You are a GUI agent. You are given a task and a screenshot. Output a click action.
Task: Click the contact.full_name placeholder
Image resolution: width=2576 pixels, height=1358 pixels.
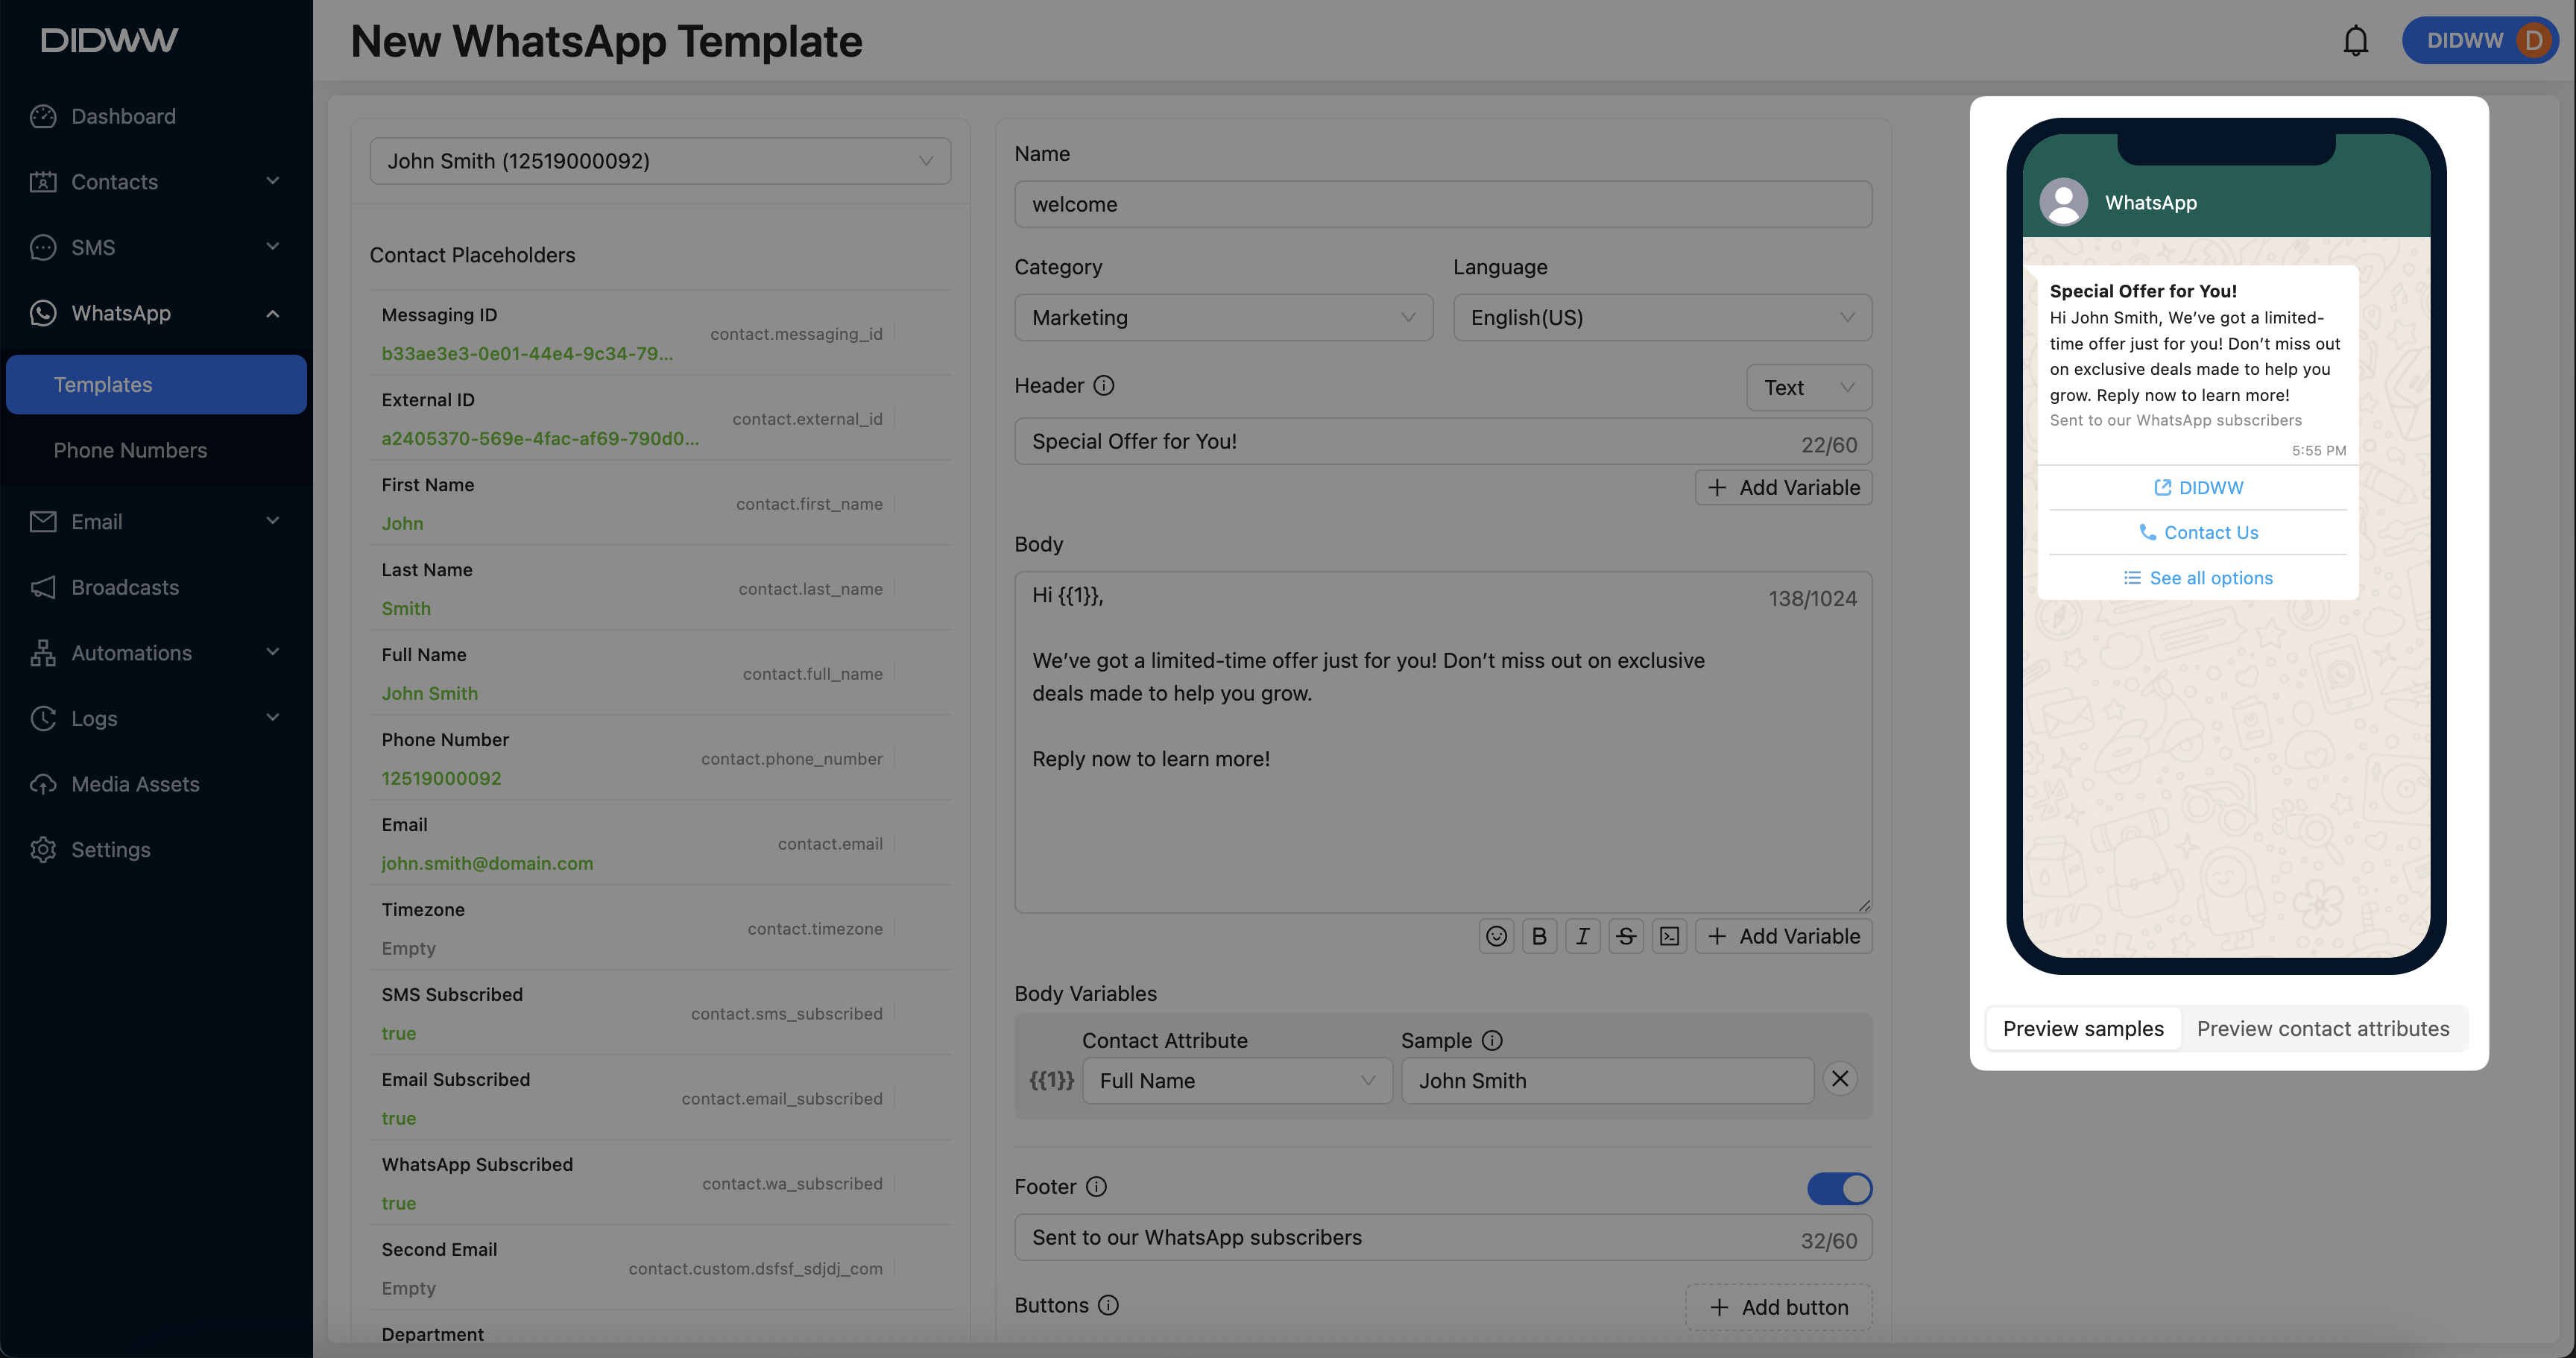(812, 674)
